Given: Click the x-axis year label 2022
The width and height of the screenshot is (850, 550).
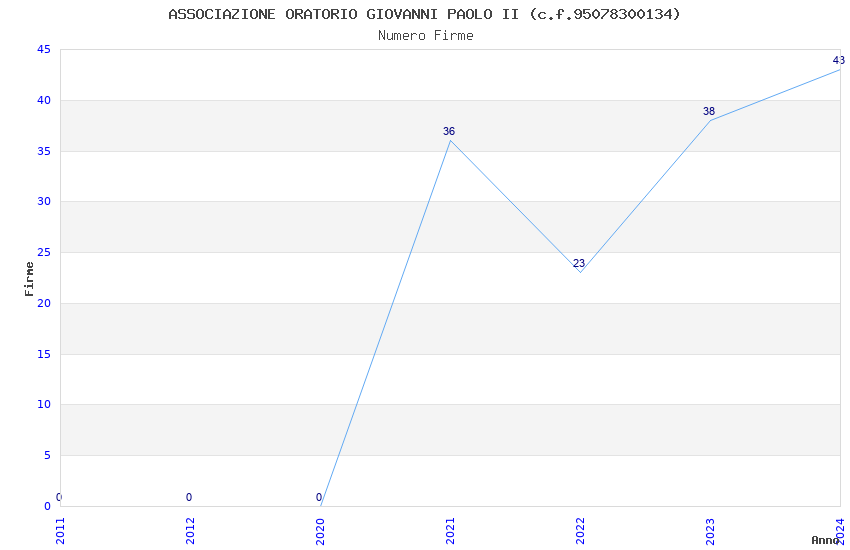Looking at the screenshot, I should click(x=581, y=531).
